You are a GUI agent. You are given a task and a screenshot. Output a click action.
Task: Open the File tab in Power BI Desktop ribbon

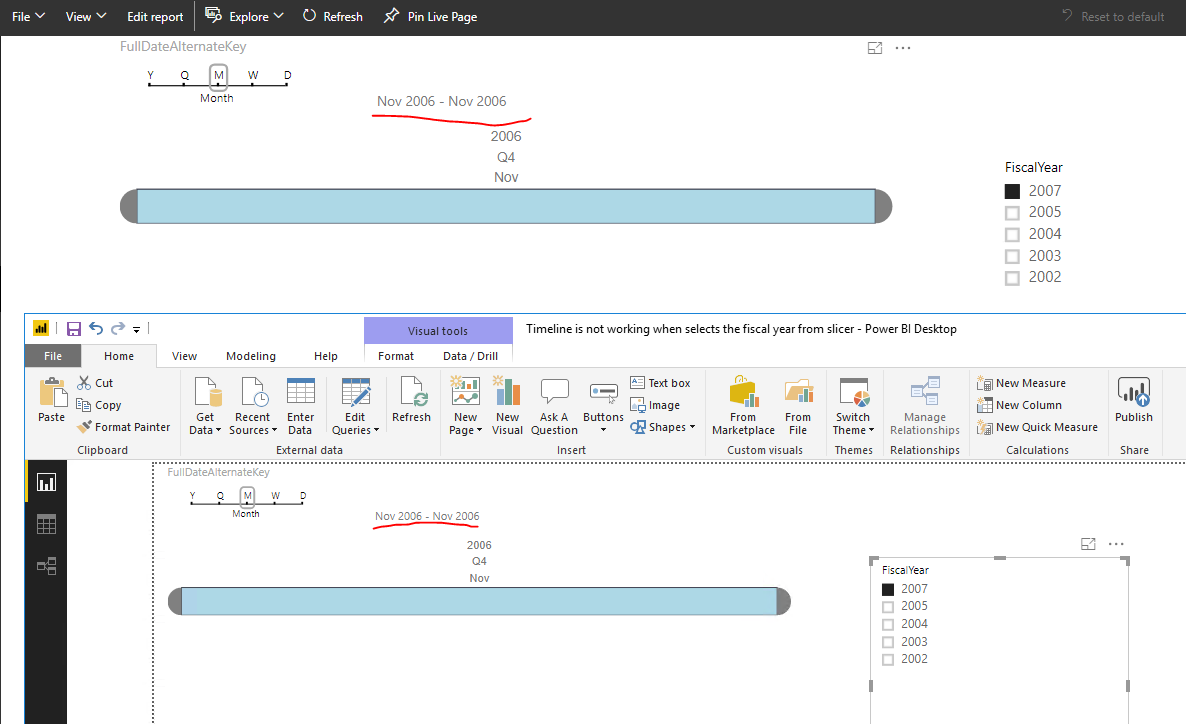click(x=53, y=356)
